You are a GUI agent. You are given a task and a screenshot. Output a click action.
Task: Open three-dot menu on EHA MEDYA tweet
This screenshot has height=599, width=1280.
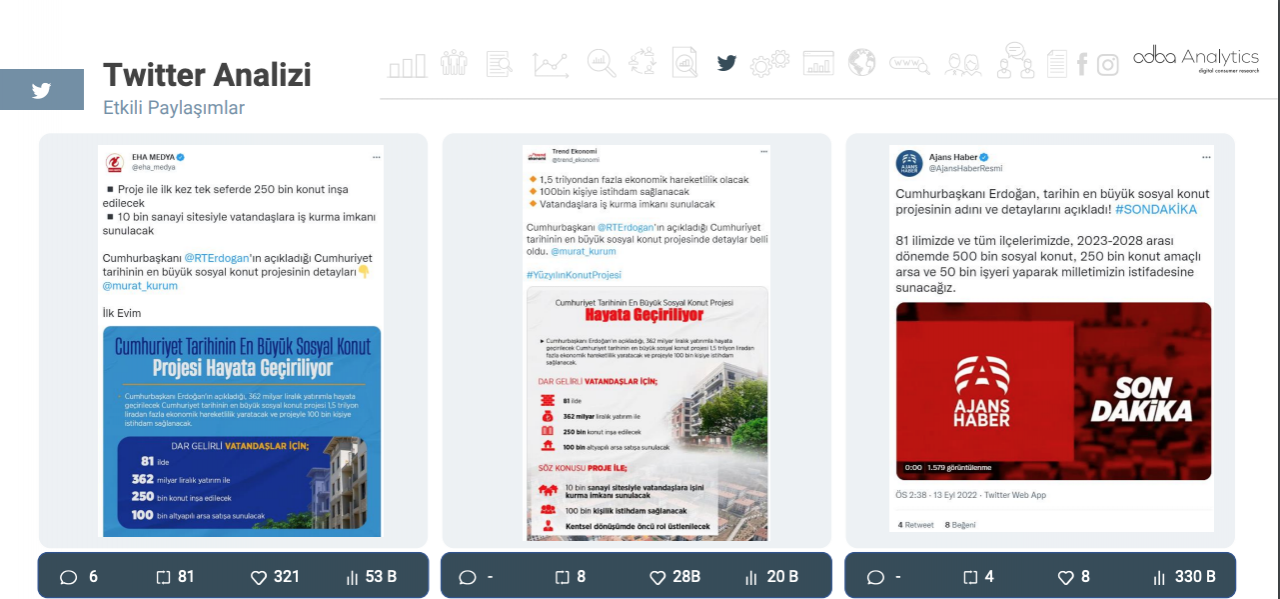tap(376, 157)
